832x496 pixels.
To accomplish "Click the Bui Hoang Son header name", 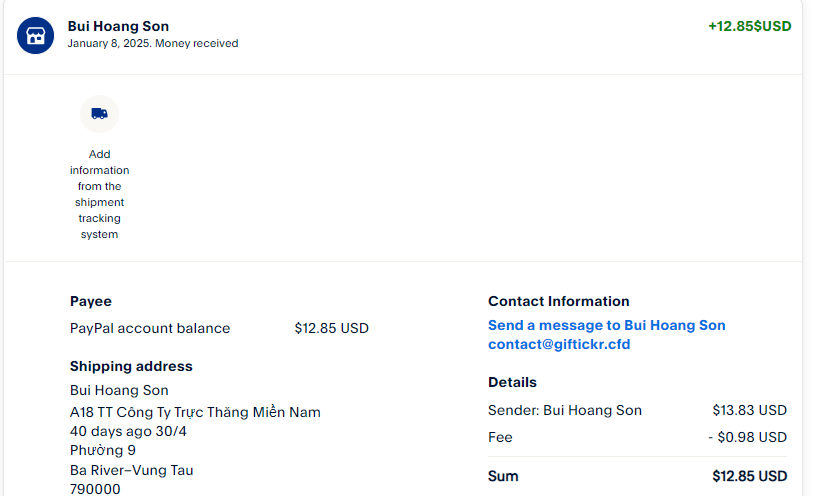I will (x=118, y=26).
